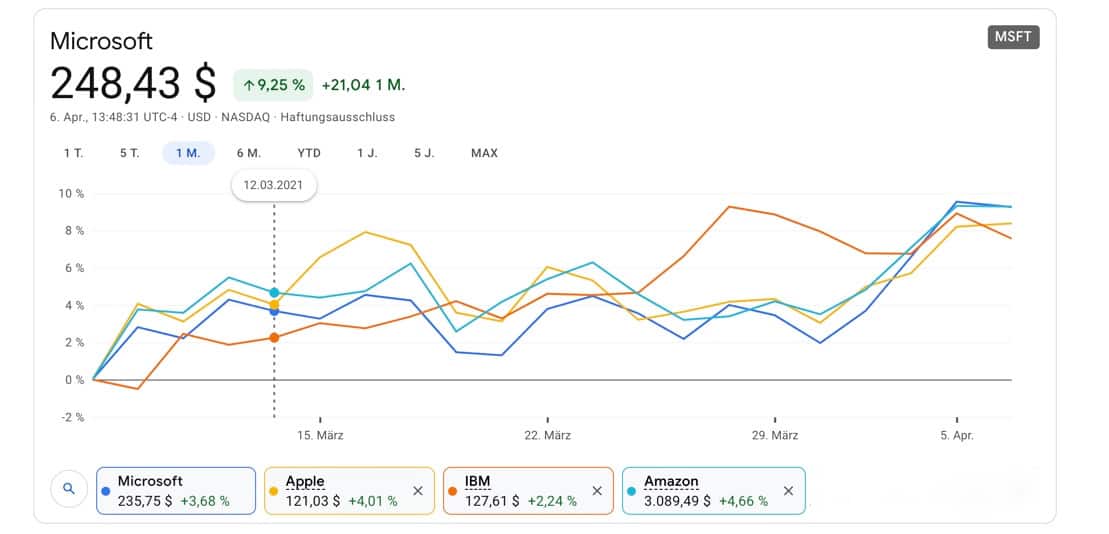The width and height of the screenshot is (1109, 534).
Task: Remove Apple from the comparison
Action: pyautogui.click(x=417, y=491)
